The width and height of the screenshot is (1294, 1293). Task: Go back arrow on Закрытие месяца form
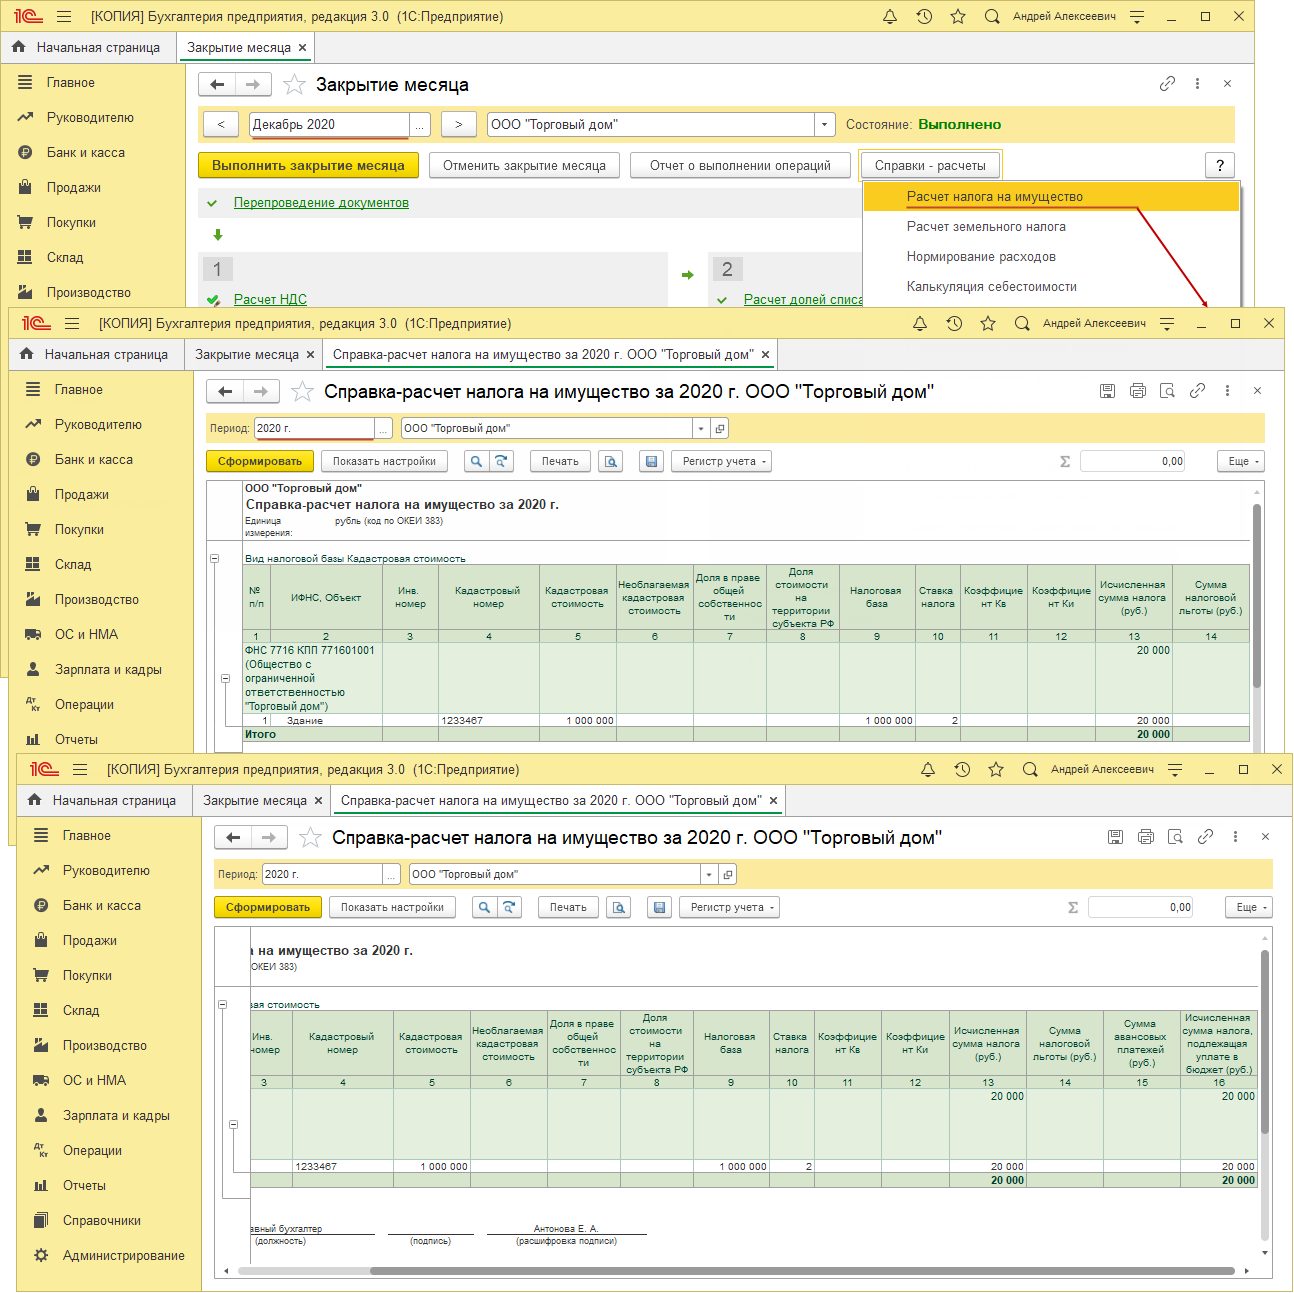(217, 85)
